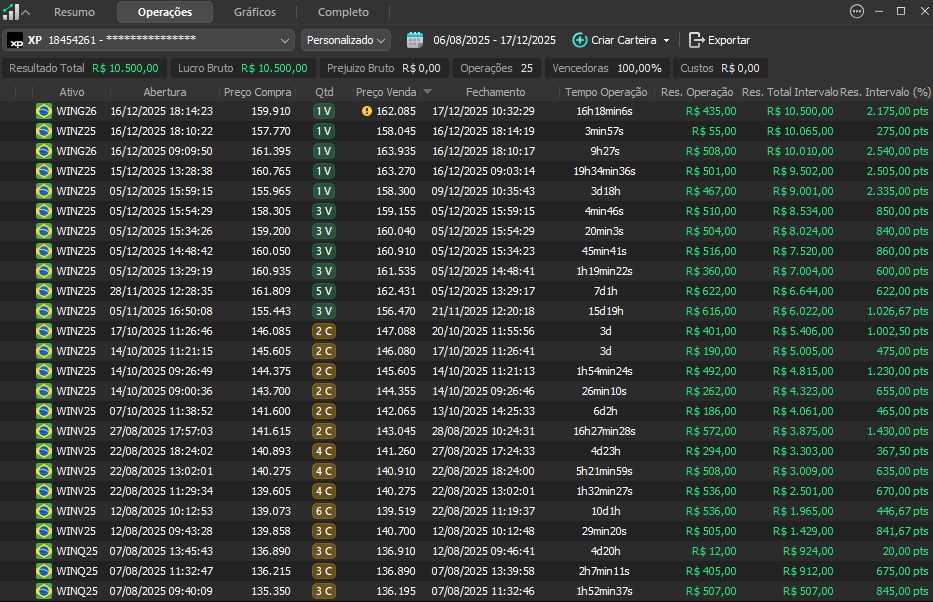
Task: Click the Brazil flag on the first WING26 row
Action: [43, 111]
